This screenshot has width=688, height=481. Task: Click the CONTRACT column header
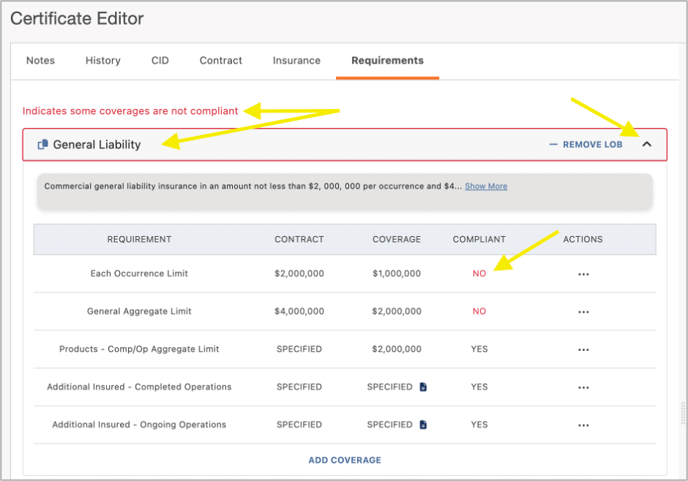[299, 239]
